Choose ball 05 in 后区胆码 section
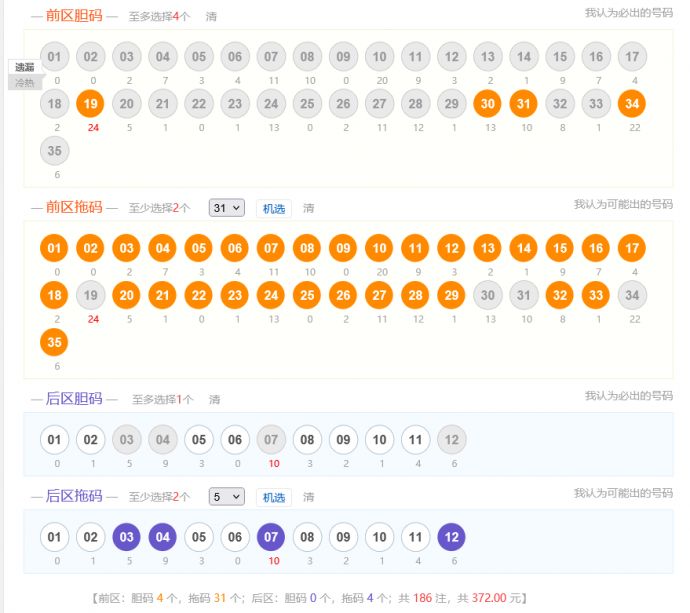Viewport: 690px width, 613px height. [x=199, y=440]
